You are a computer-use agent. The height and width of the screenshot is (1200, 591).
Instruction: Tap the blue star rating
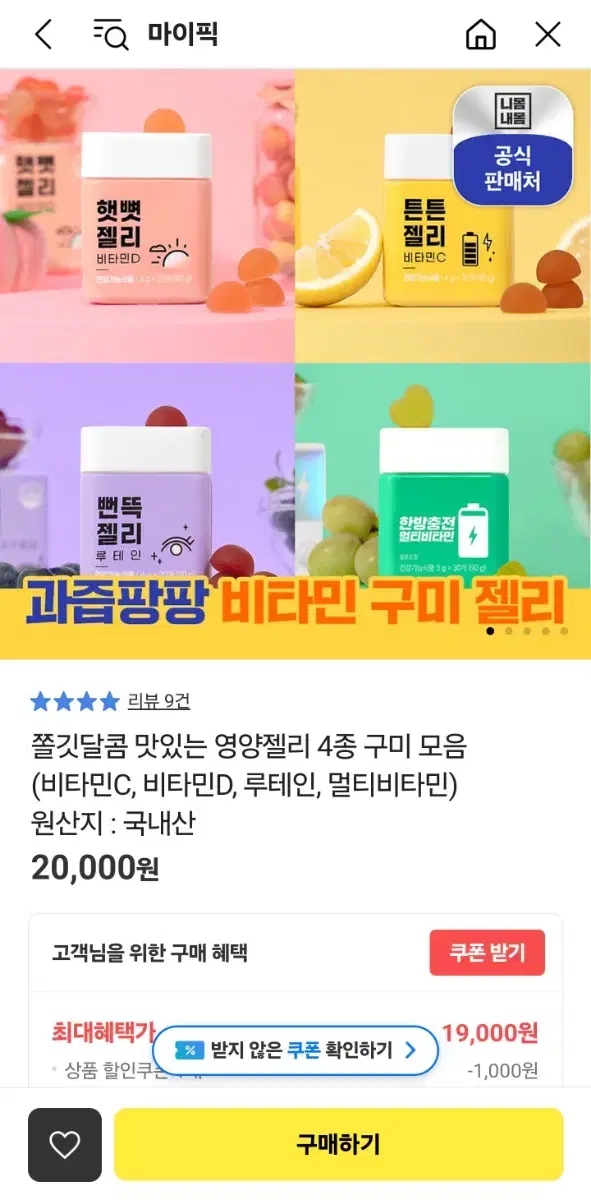(75, 701)
